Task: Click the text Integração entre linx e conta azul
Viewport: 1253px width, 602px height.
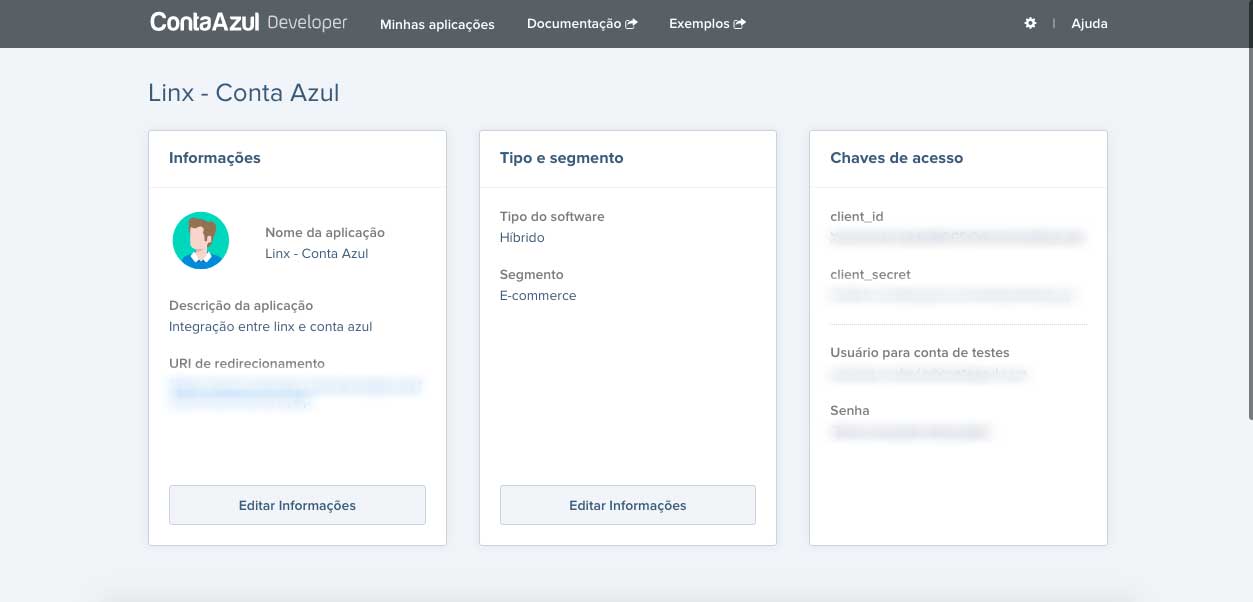Action: click(x=271, y=327)
